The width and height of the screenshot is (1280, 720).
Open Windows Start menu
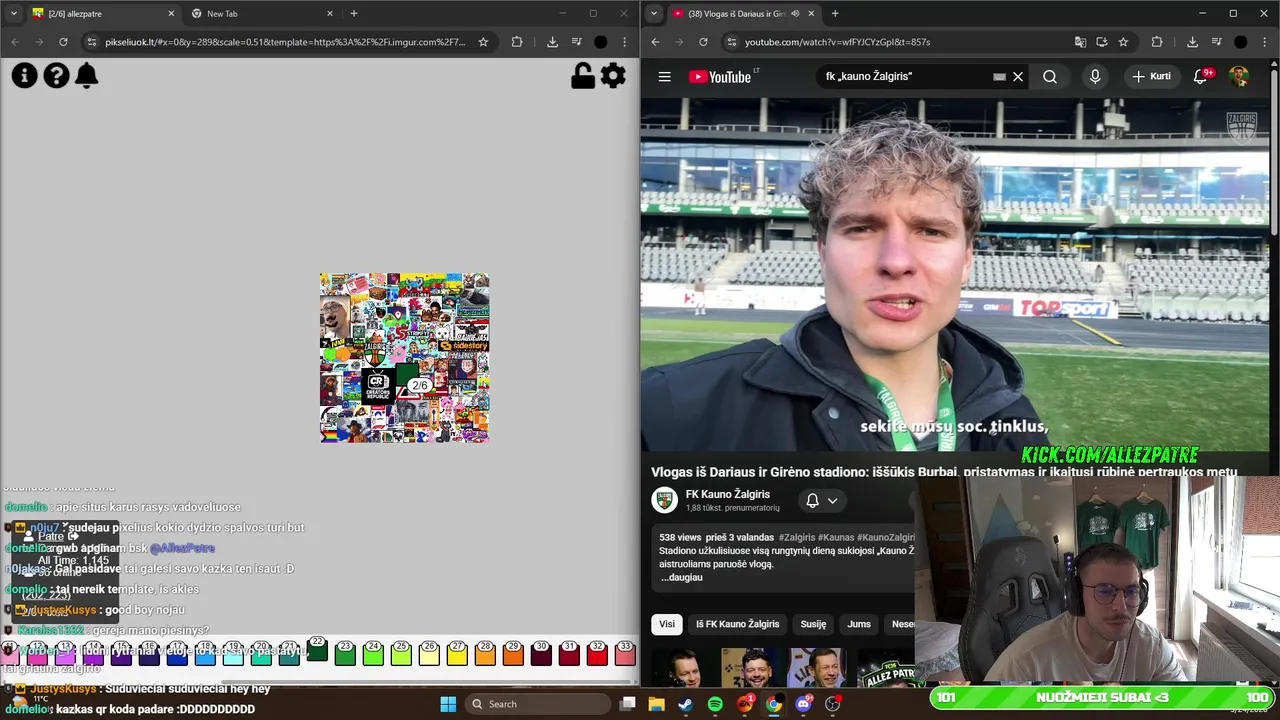(x=448, y=704)
